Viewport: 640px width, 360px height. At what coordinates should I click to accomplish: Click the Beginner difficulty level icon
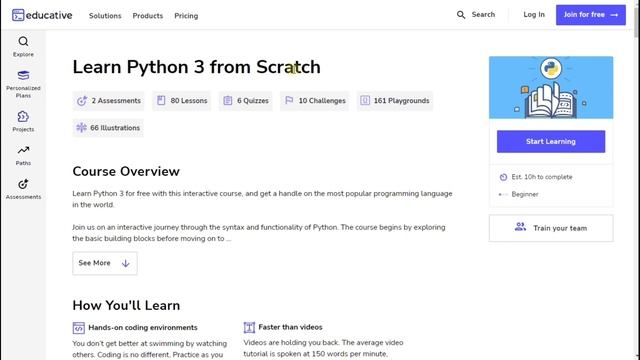pyautogui.click(x=503, y=195)
